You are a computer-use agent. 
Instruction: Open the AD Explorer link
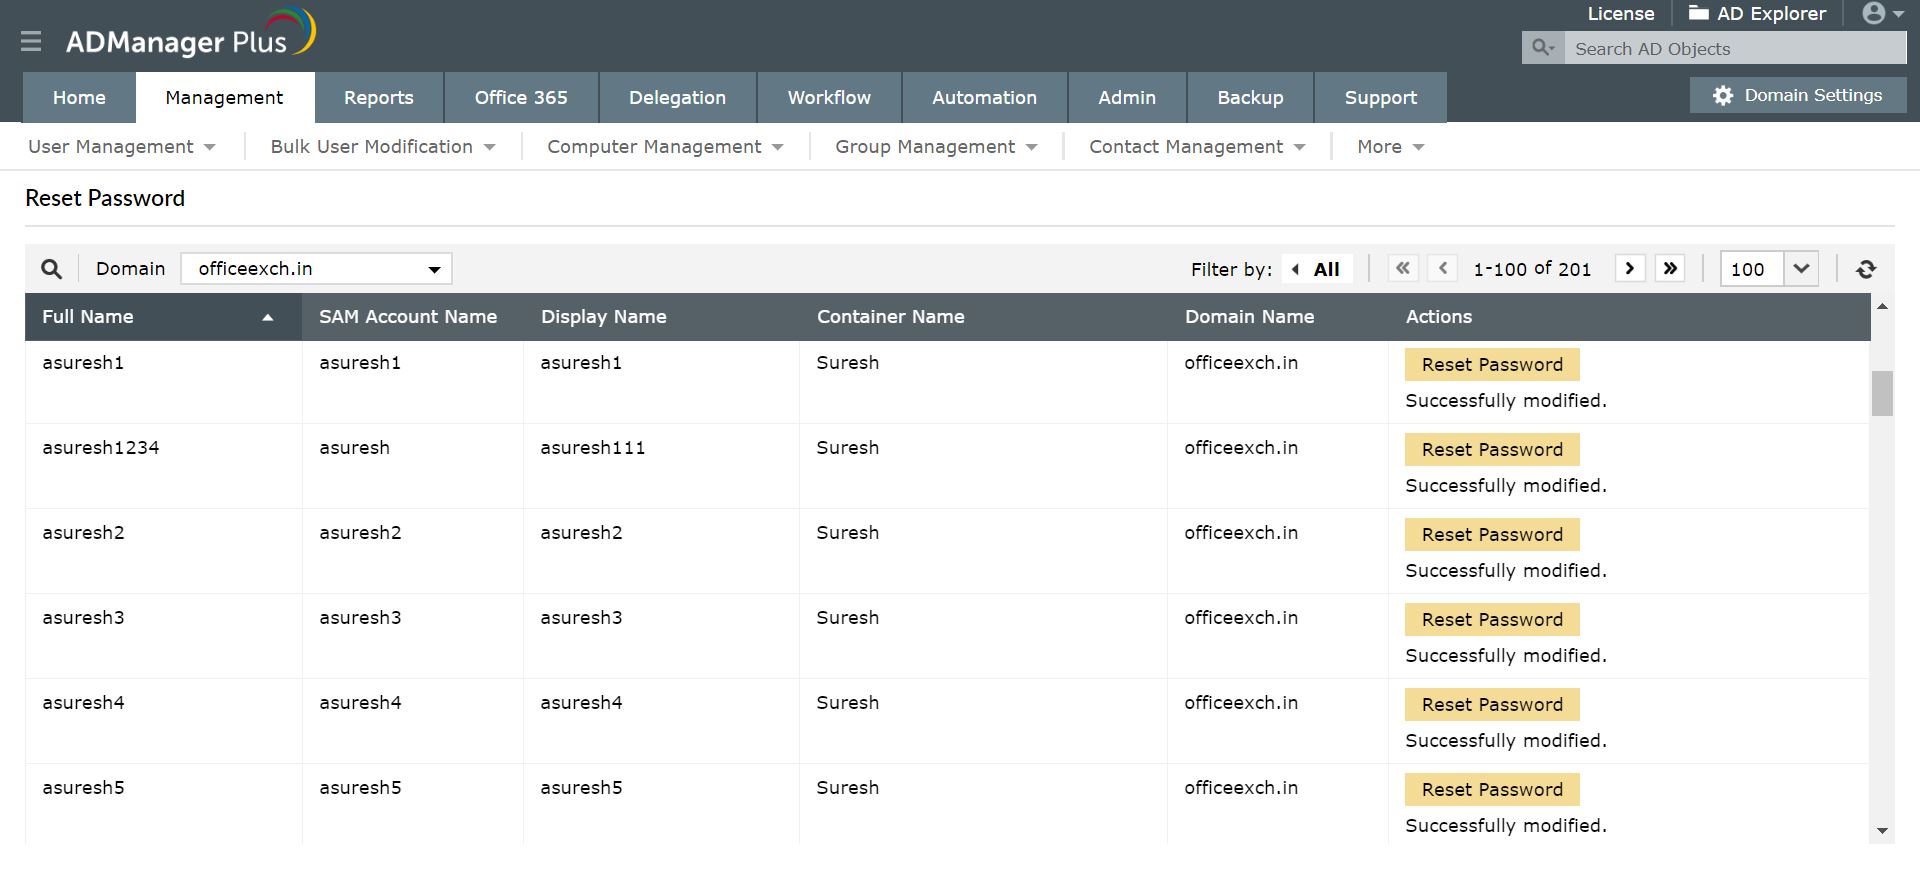pos(1757,14)
